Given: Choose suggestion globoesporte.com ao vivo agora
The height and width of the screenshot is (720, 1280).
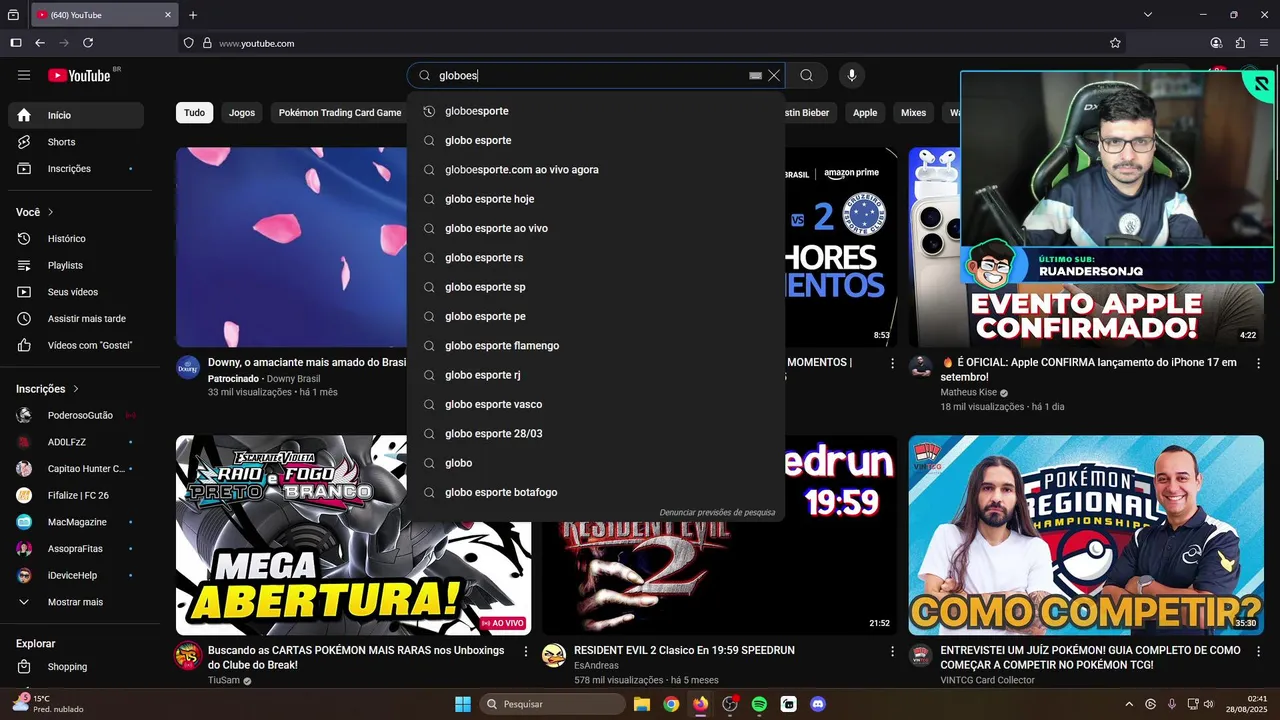Looking at the screenshot, I should (x=596, y=170).
